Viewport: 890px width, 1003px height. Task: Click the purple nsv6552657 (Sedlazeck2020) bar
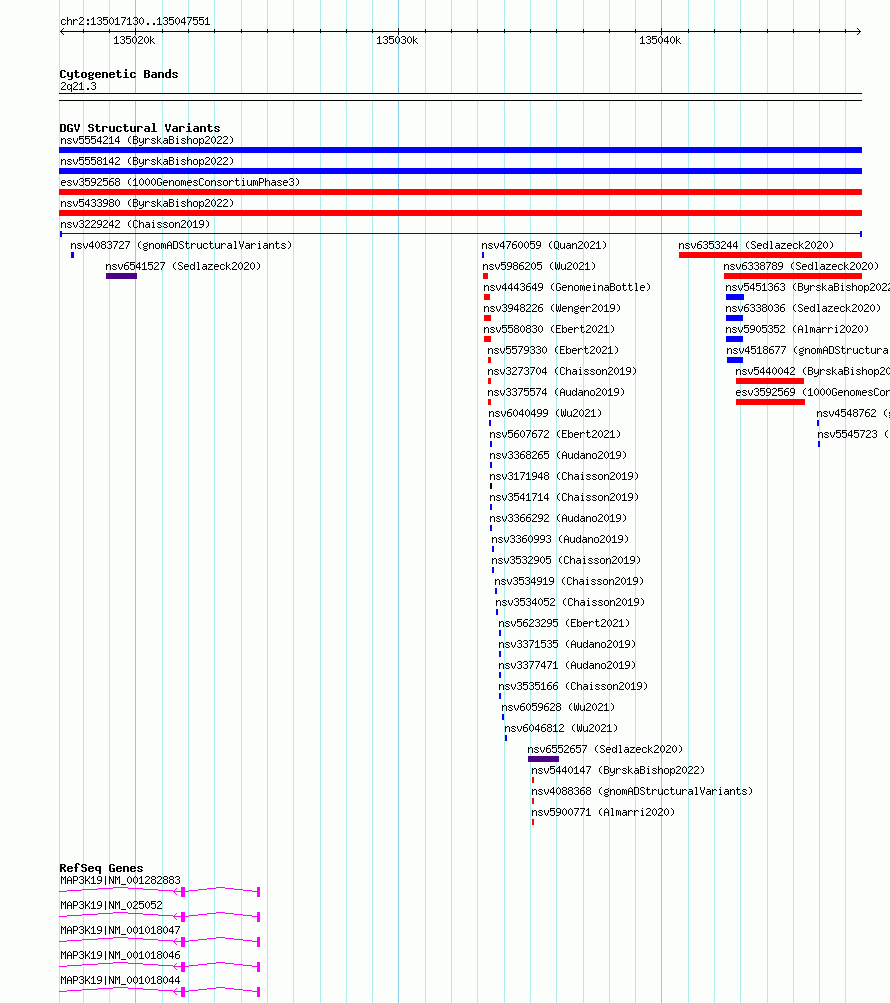pos(543,759)
